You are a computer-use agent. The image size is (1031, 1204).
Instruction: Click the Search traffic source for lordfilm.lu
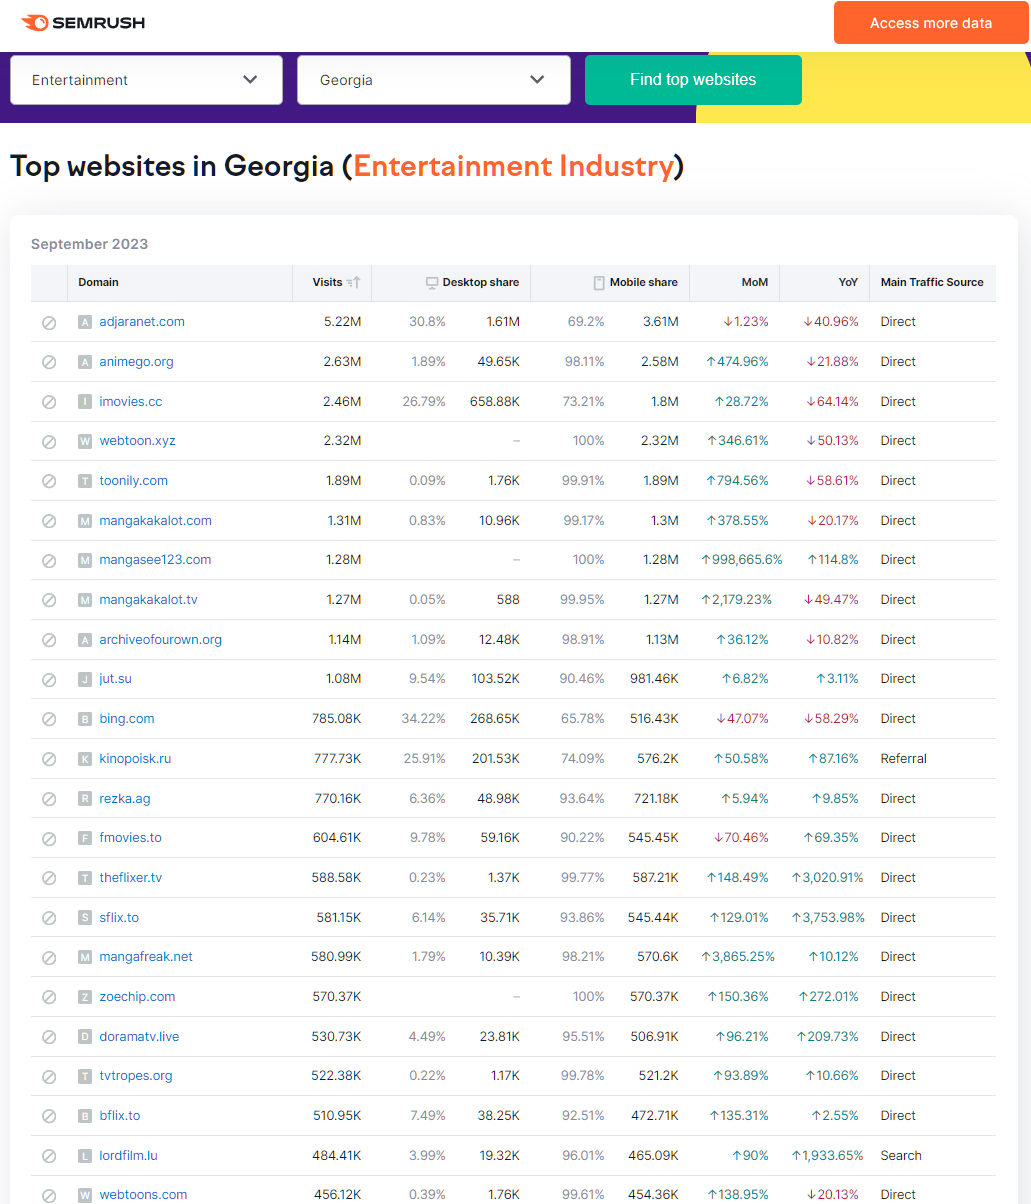pos(901,1156)
